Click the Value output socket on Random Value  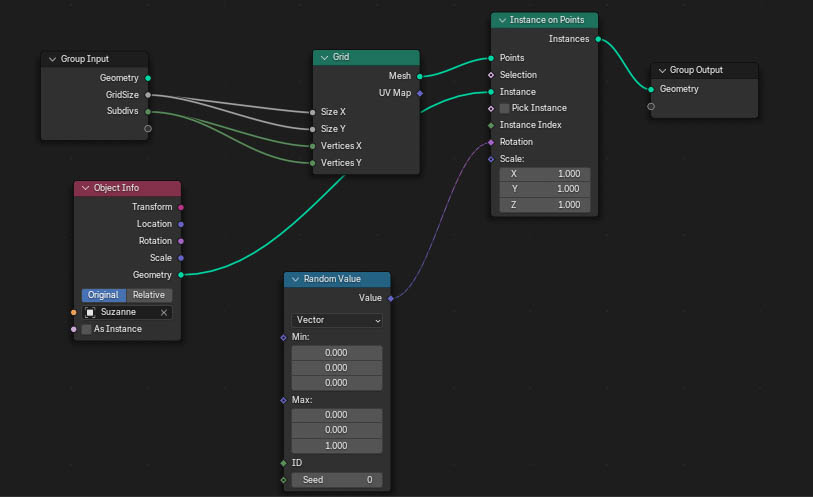coord(390,298)
